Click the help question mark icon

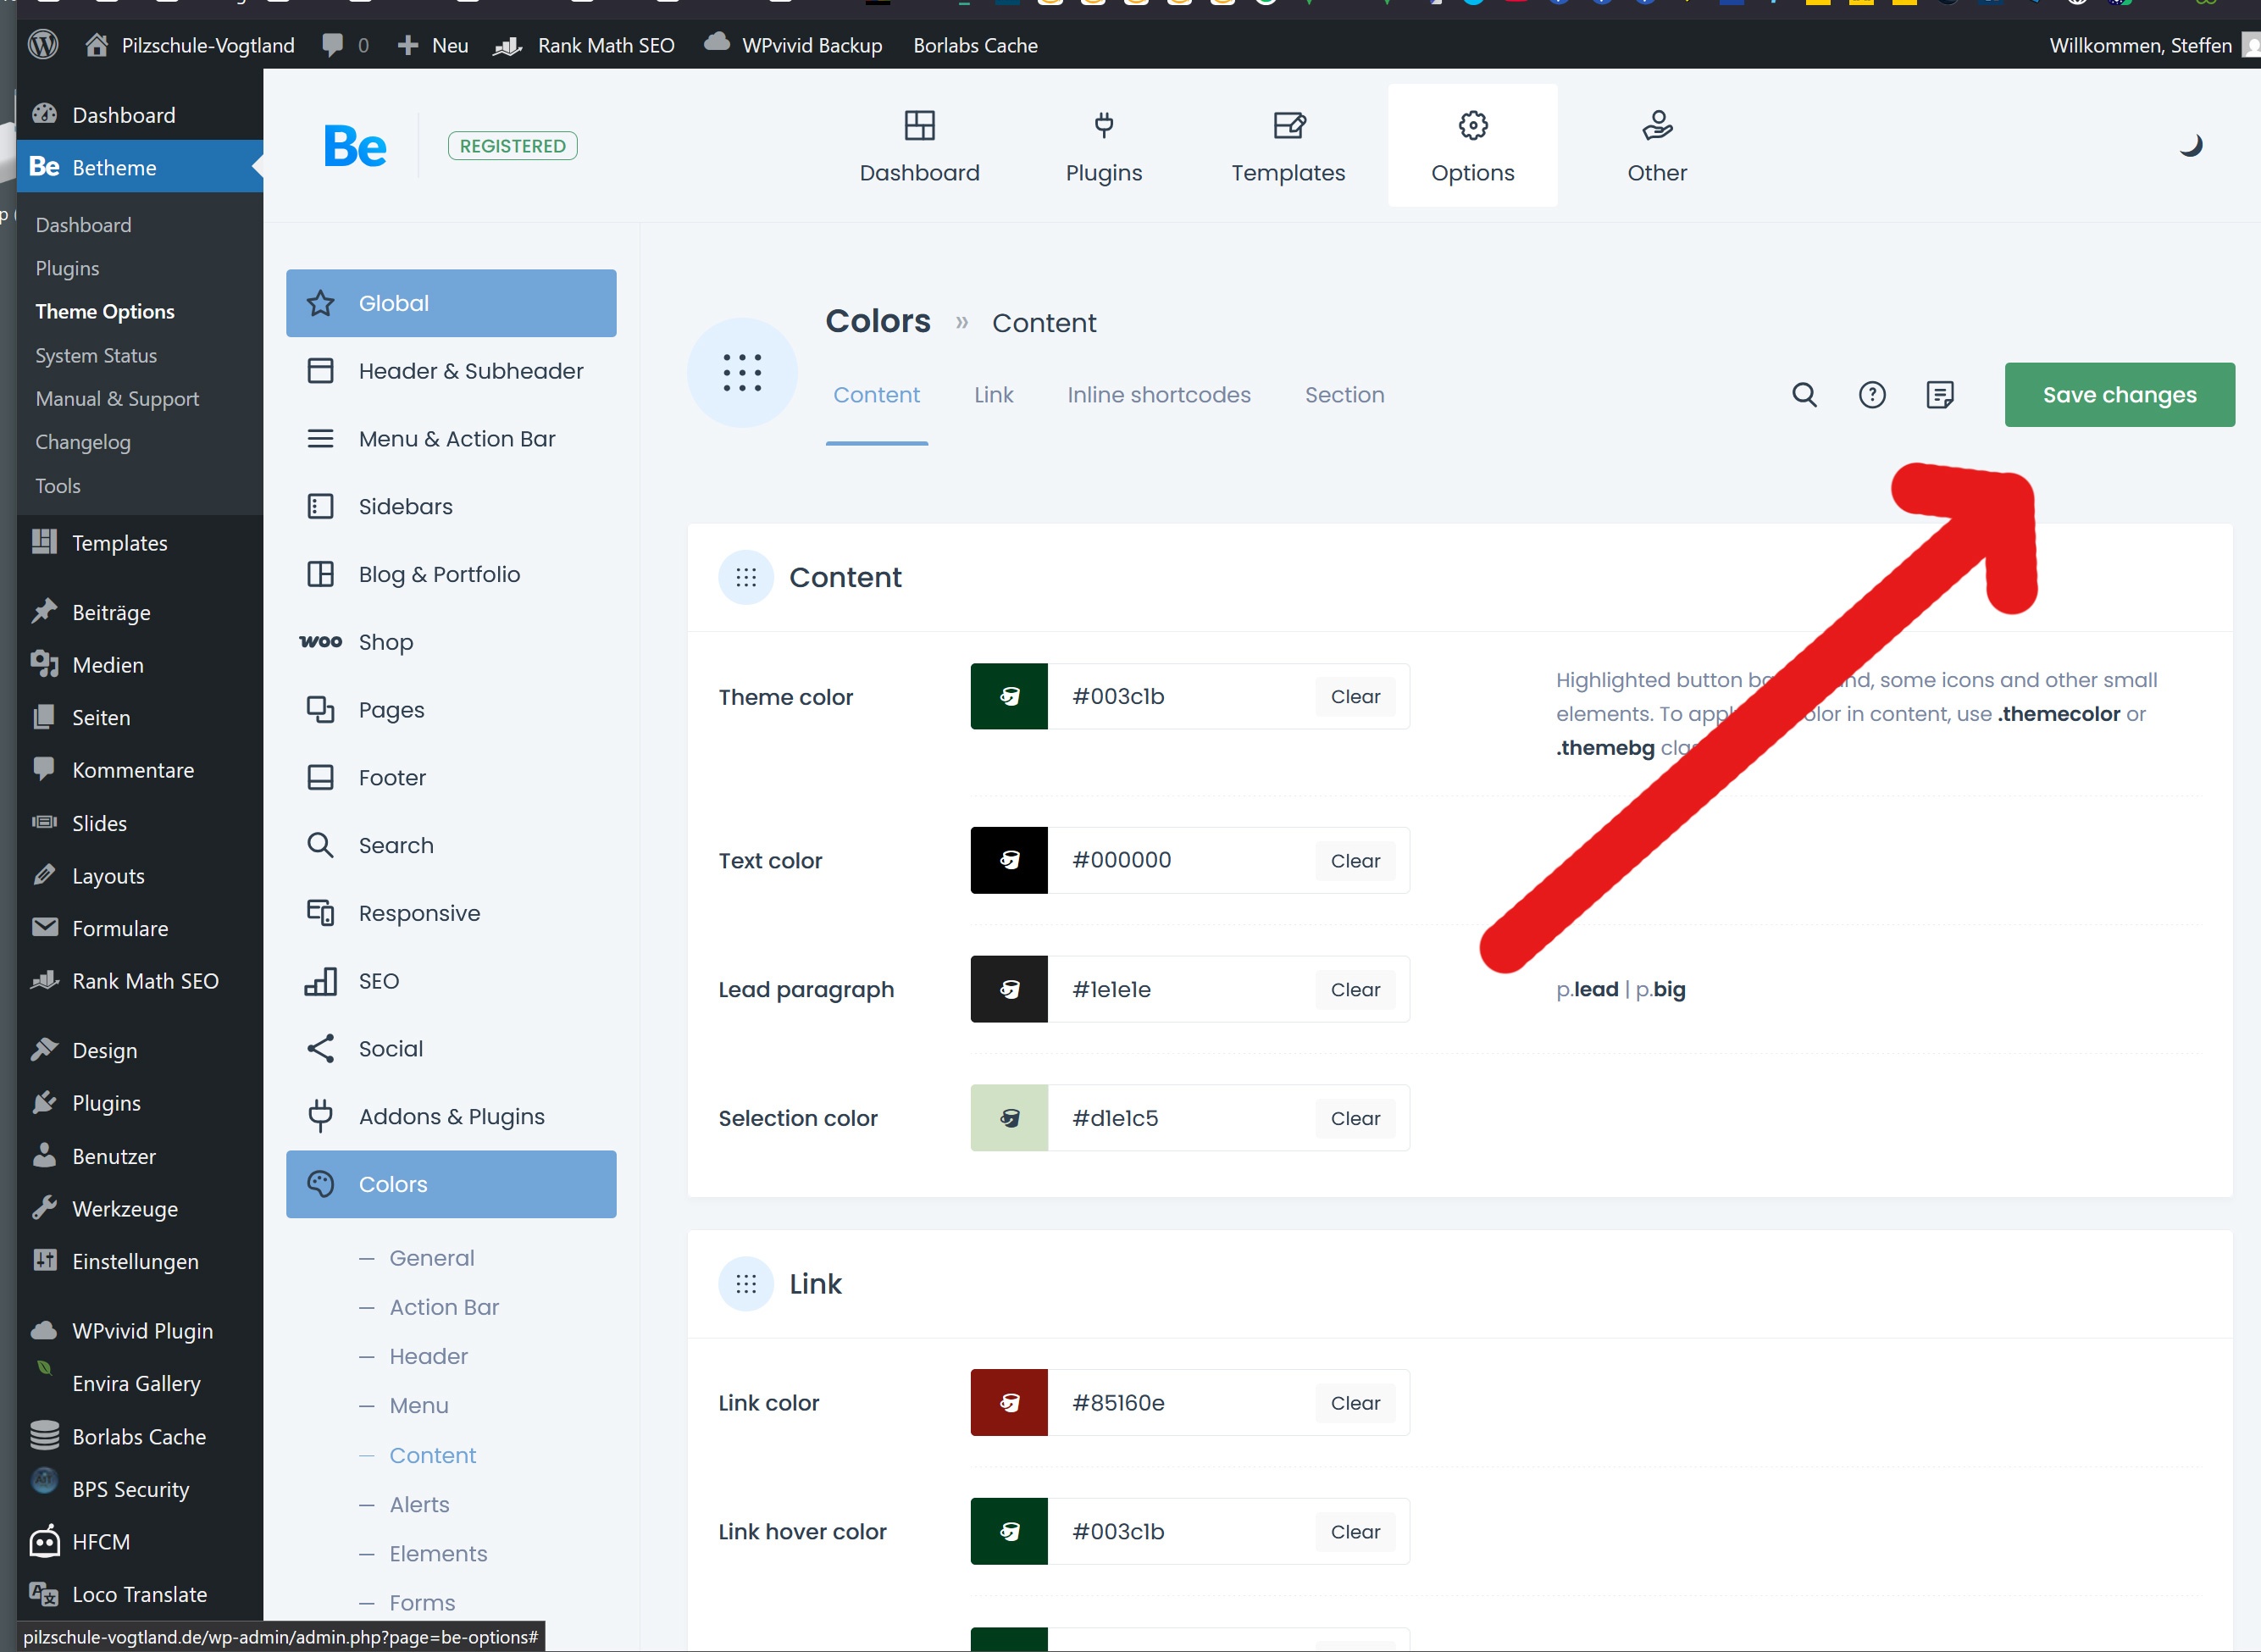1872,395
